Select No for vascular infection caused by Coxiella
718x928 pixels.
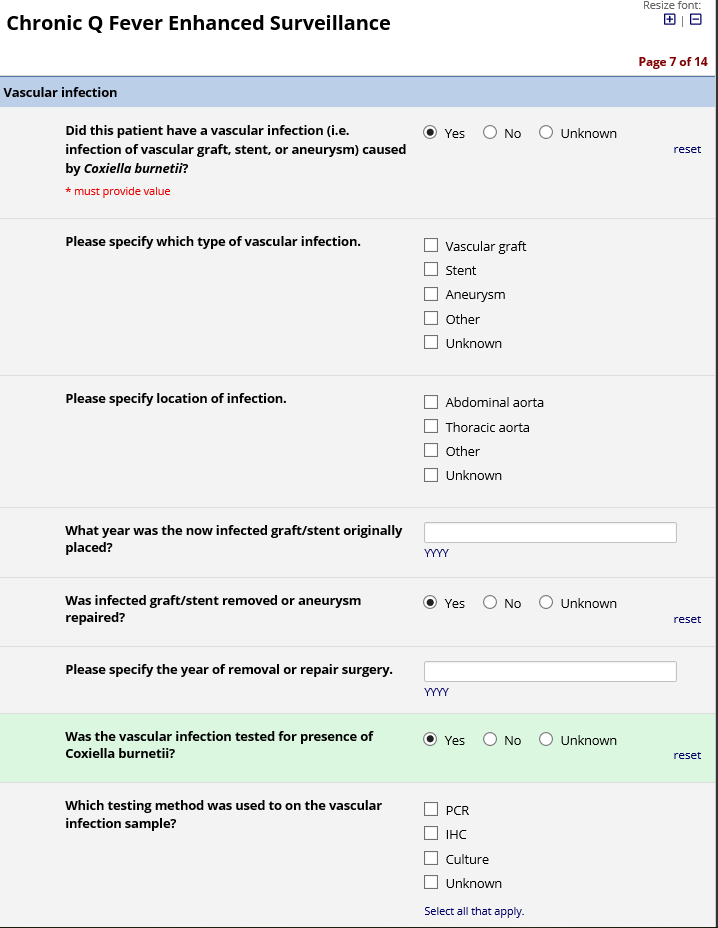click(x=490, y=132)
